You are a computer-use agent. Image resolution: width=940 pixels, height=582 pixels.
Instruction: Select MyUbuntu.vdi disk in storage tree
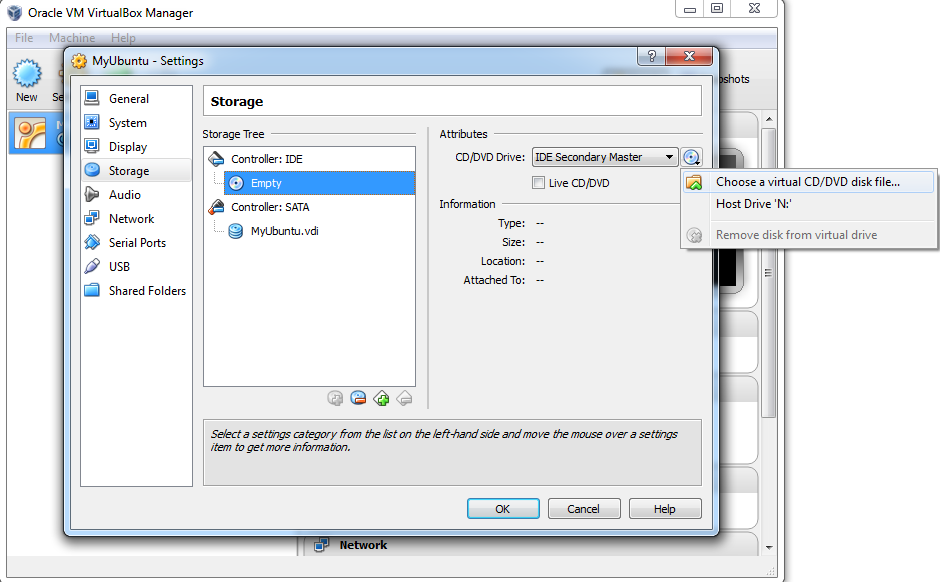(285, 231)
